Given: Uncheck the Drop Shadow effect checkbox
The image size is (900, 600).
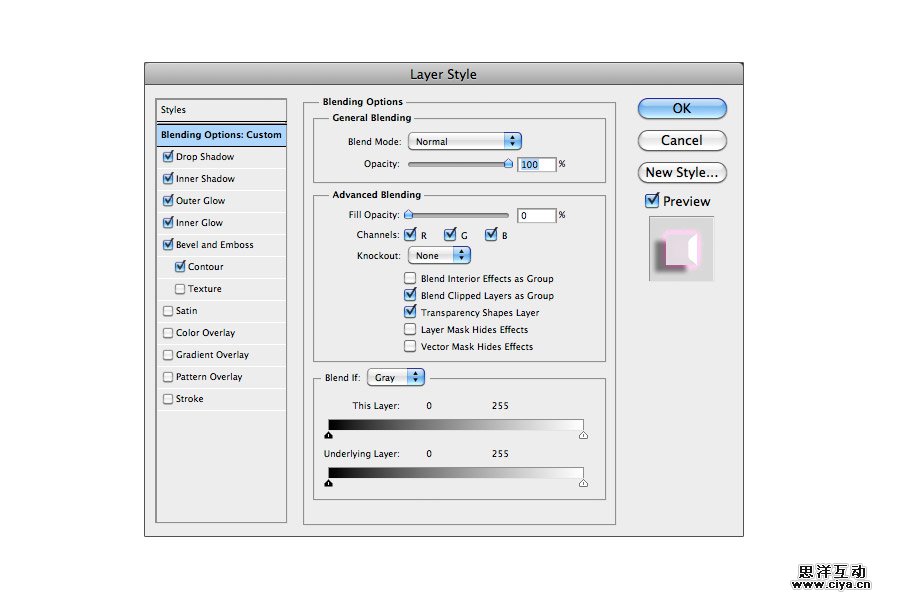Looking at the screenshot, I should 168,156.
